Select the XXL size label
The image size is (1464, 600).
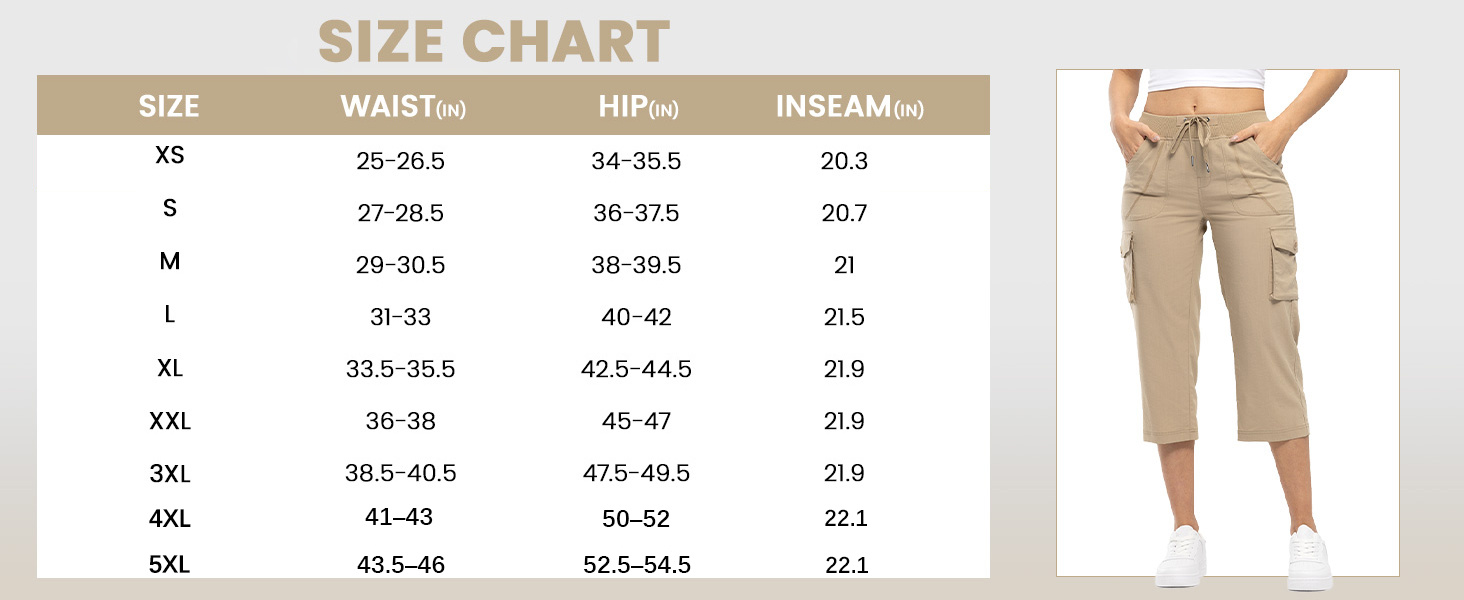click(x=170, y=421)
